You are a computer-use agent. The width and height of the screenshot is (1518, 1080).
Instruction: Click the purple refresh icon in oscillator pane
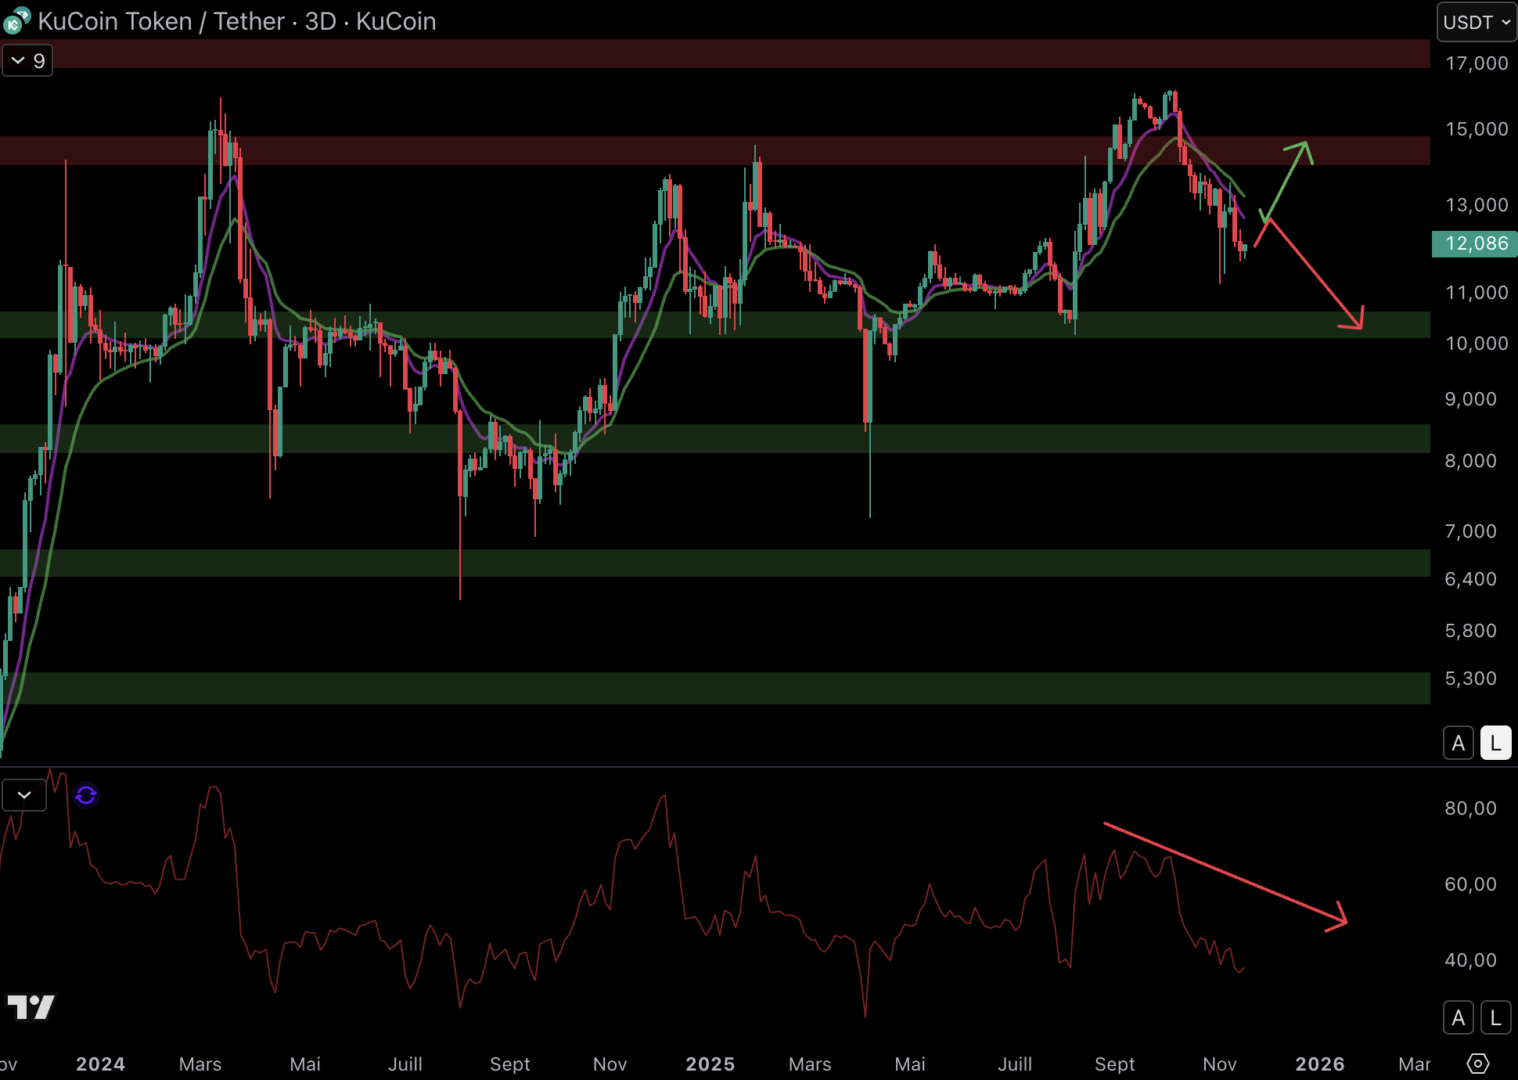(x=86, y=795)
